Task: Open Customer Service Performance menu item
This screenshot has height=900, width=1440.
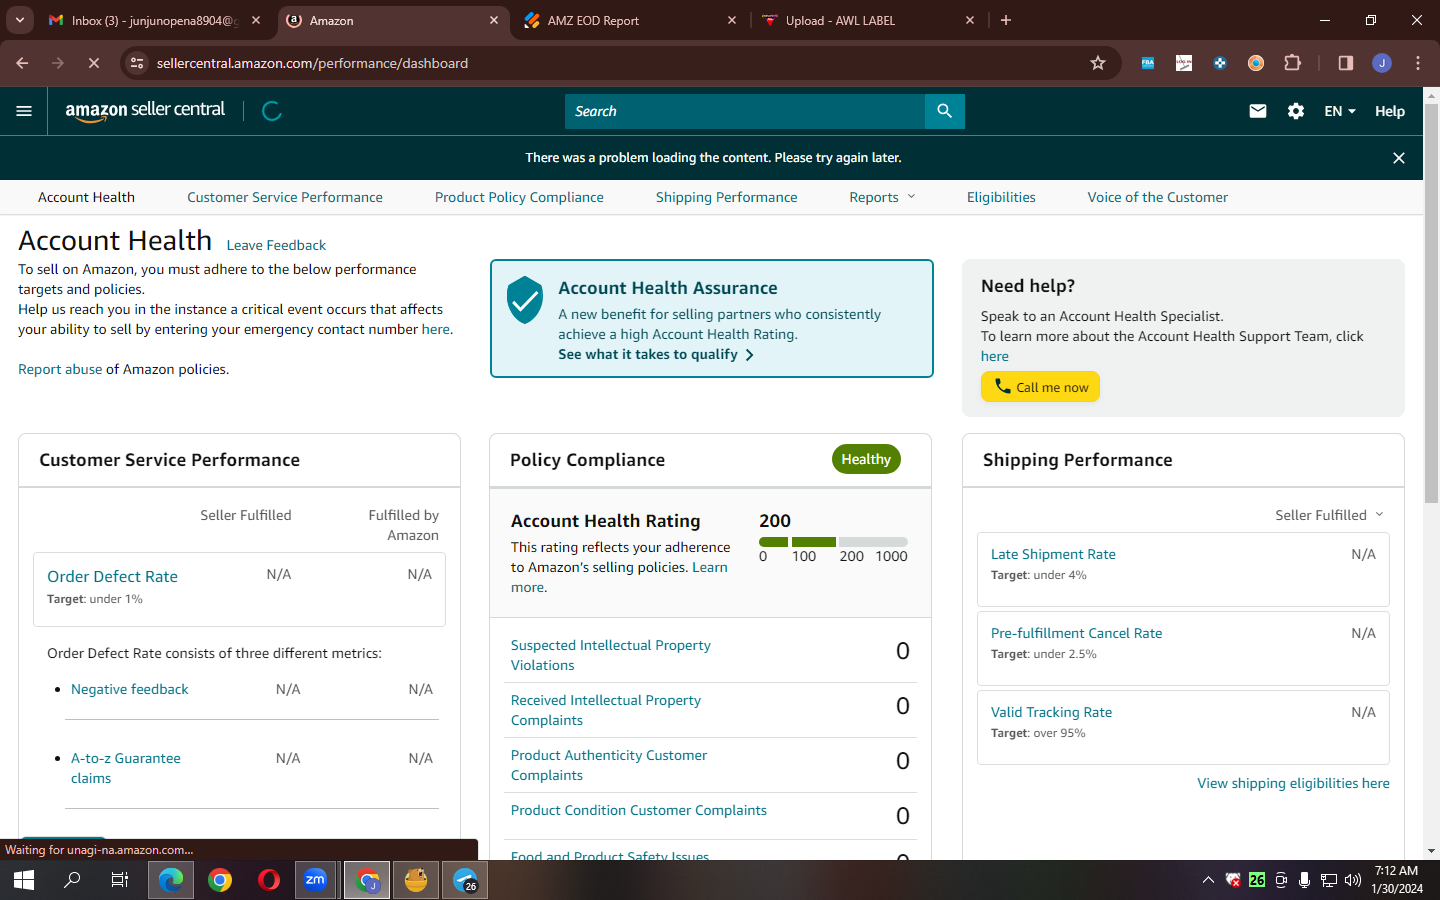Action: [285, 197]
